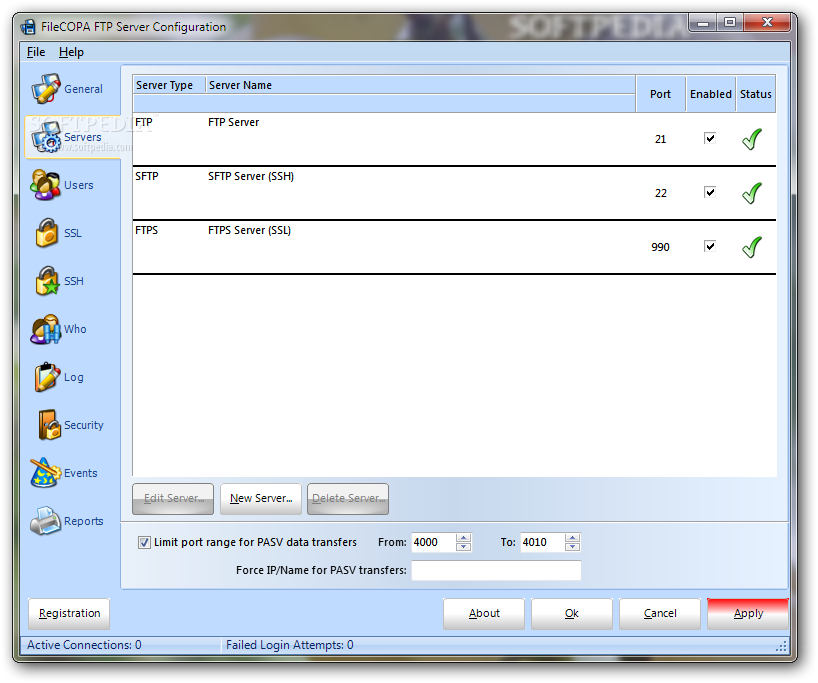The width and height of the screenshot is (818, 683).
Task: Select the Servers sidebar icon
Action: [x=45, y=137]
